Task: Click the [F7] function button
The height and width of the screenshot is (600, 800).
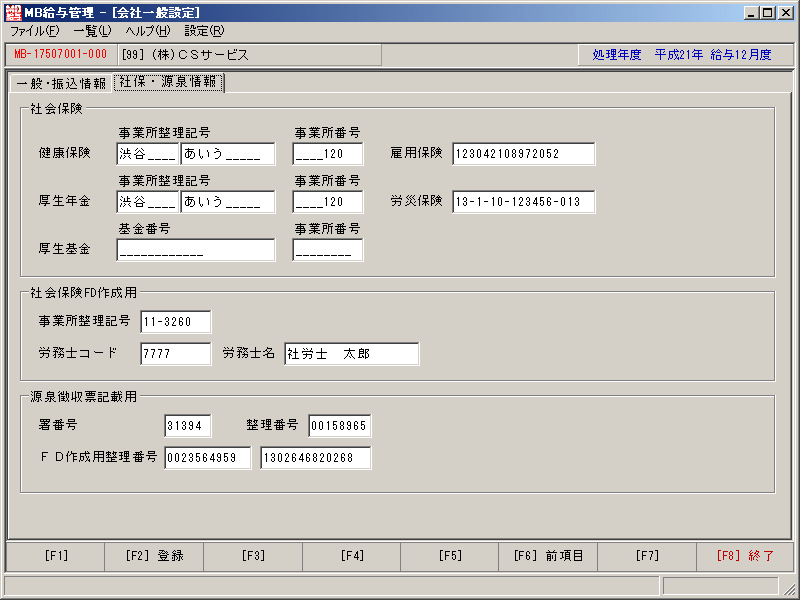Action: point(647,556)
